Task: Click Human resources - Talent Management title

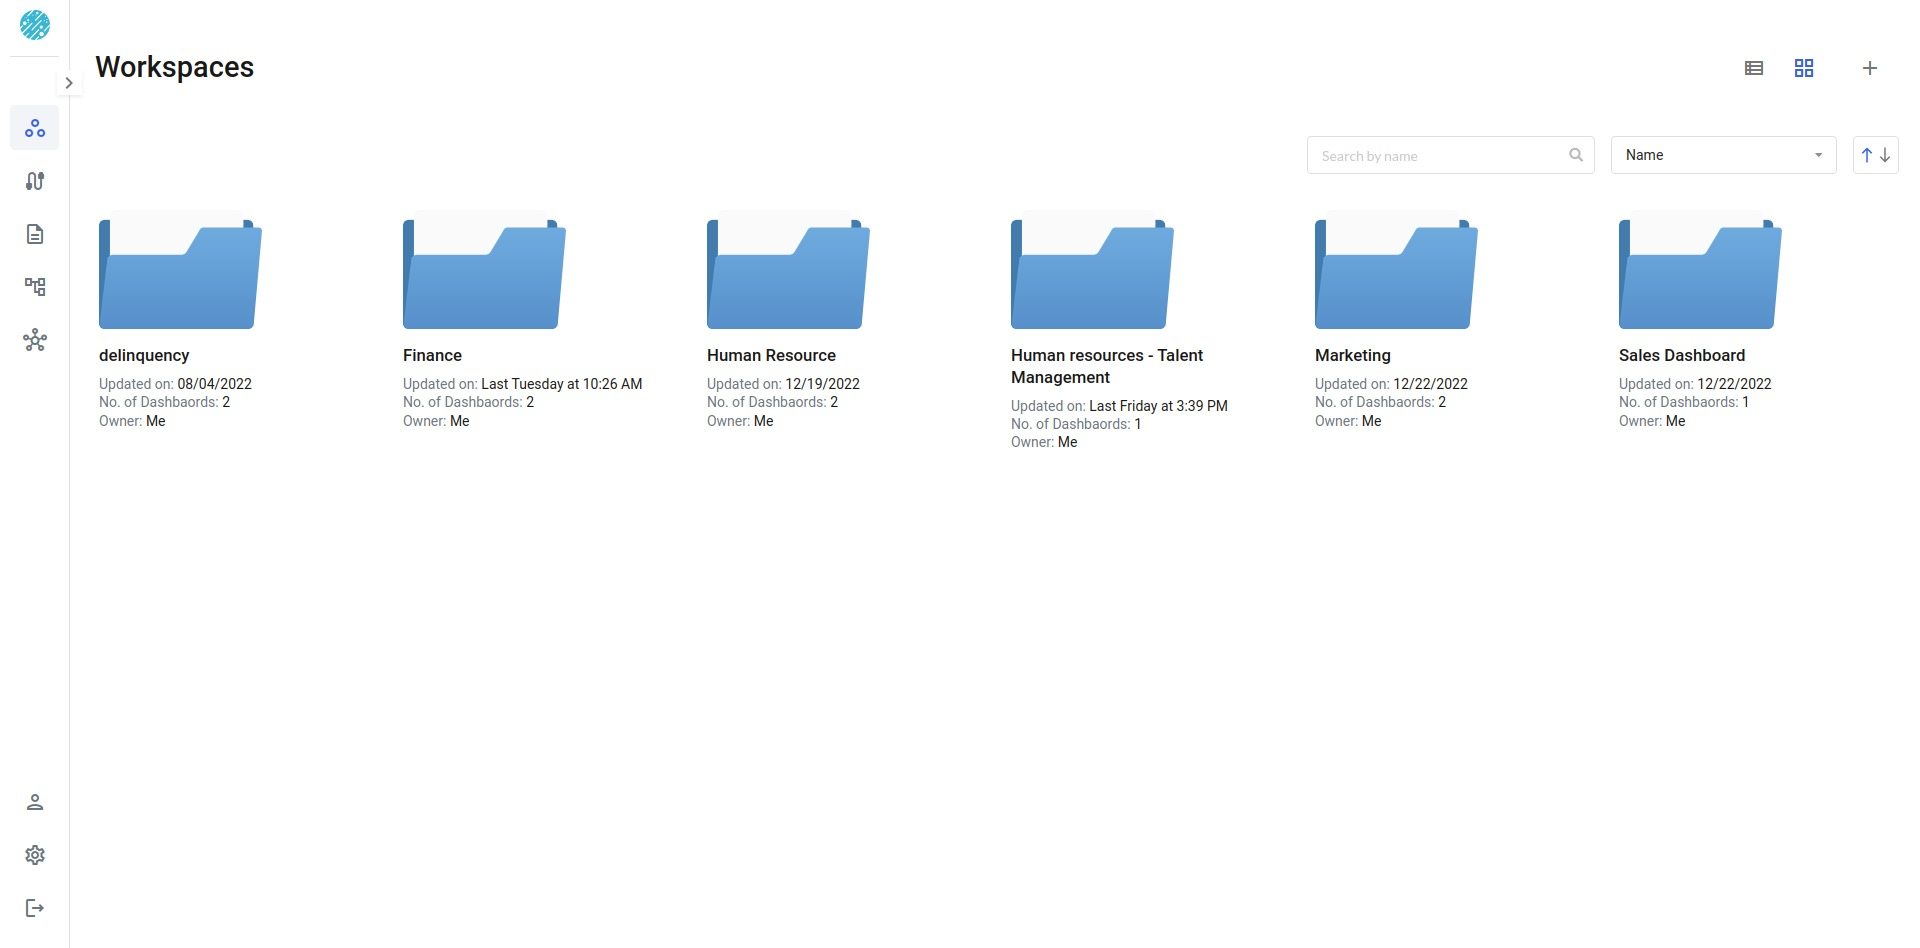Action: point(1107,366)
